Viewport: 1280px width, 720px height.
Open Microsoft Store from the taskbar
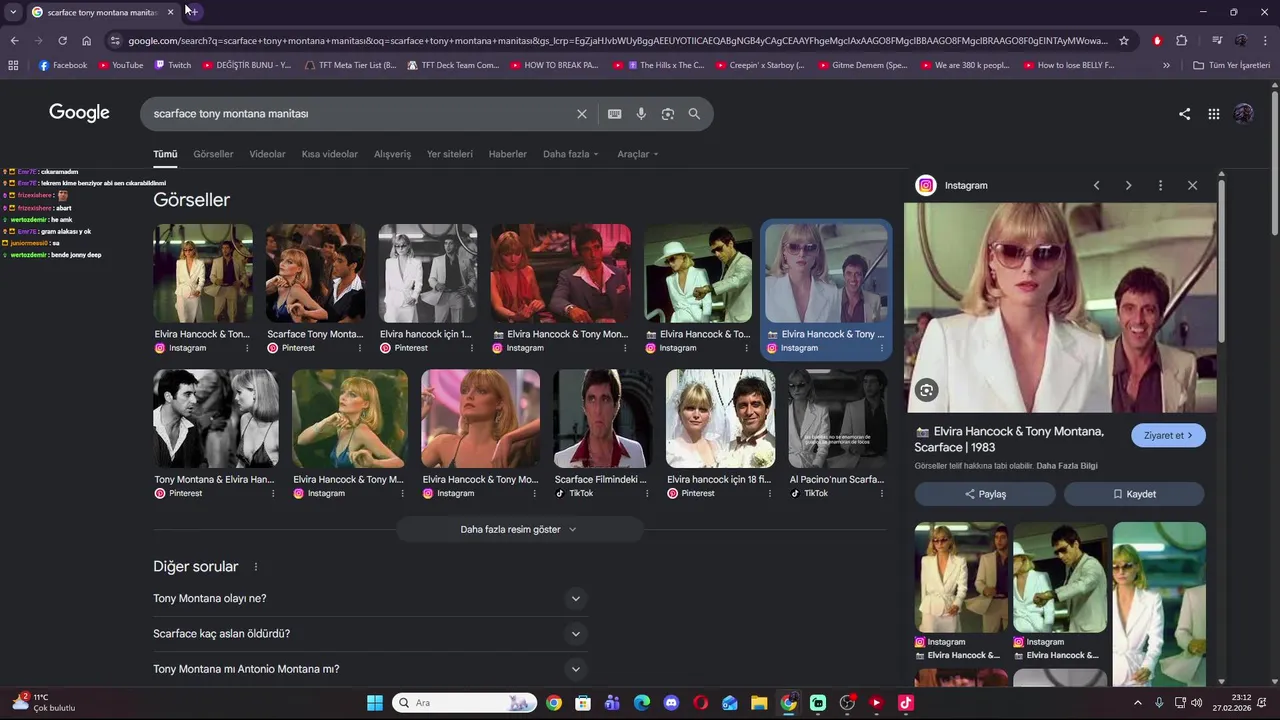pos(583,703)
